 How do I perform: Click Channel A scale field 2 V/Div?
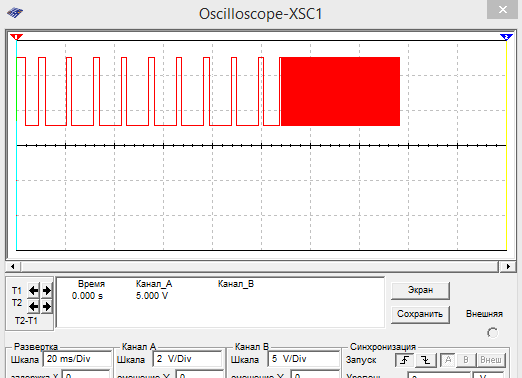(188, 359)
